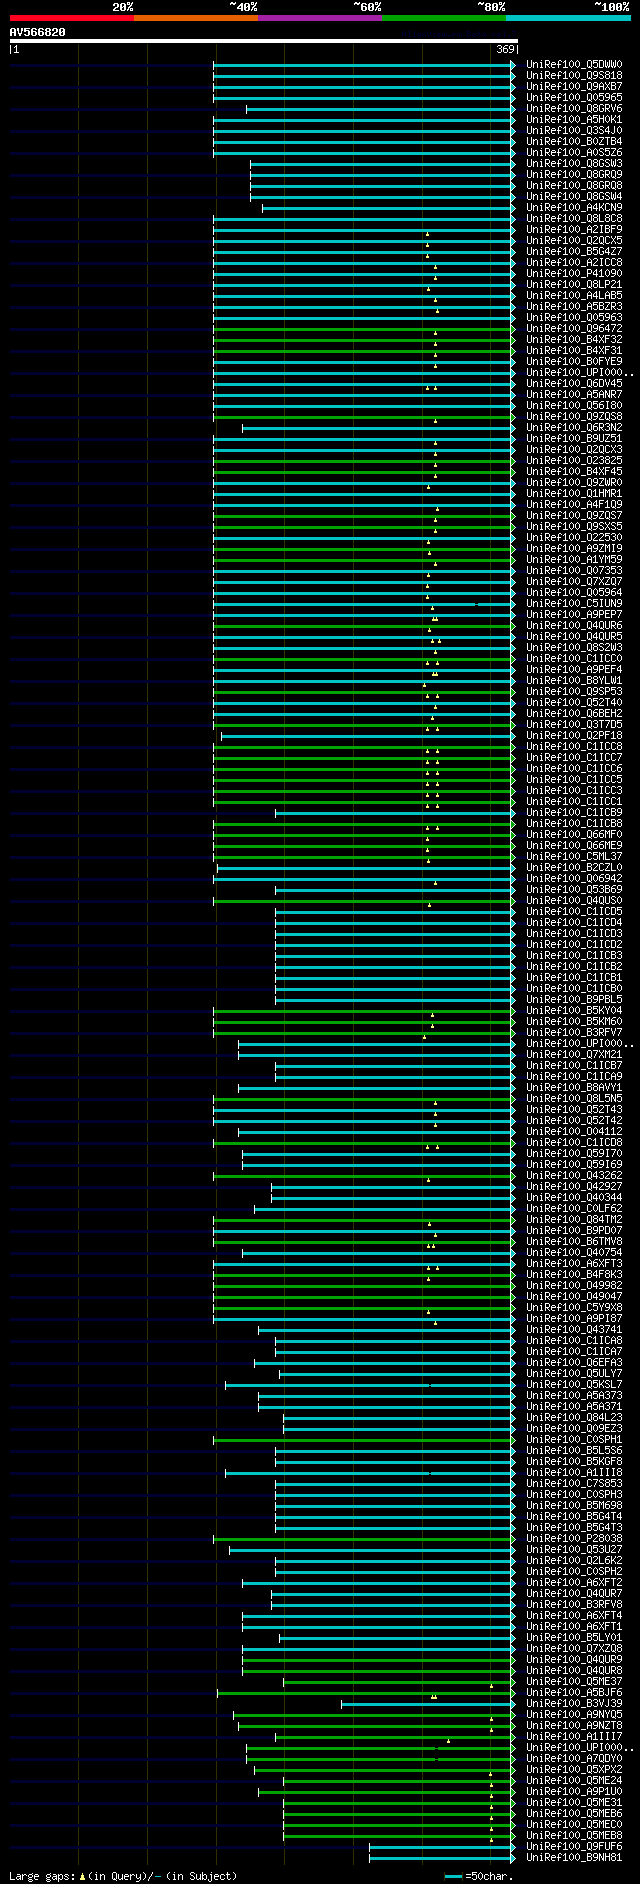
Task: Select hit label UniRef100_A5BZR3
Action: 574,306
